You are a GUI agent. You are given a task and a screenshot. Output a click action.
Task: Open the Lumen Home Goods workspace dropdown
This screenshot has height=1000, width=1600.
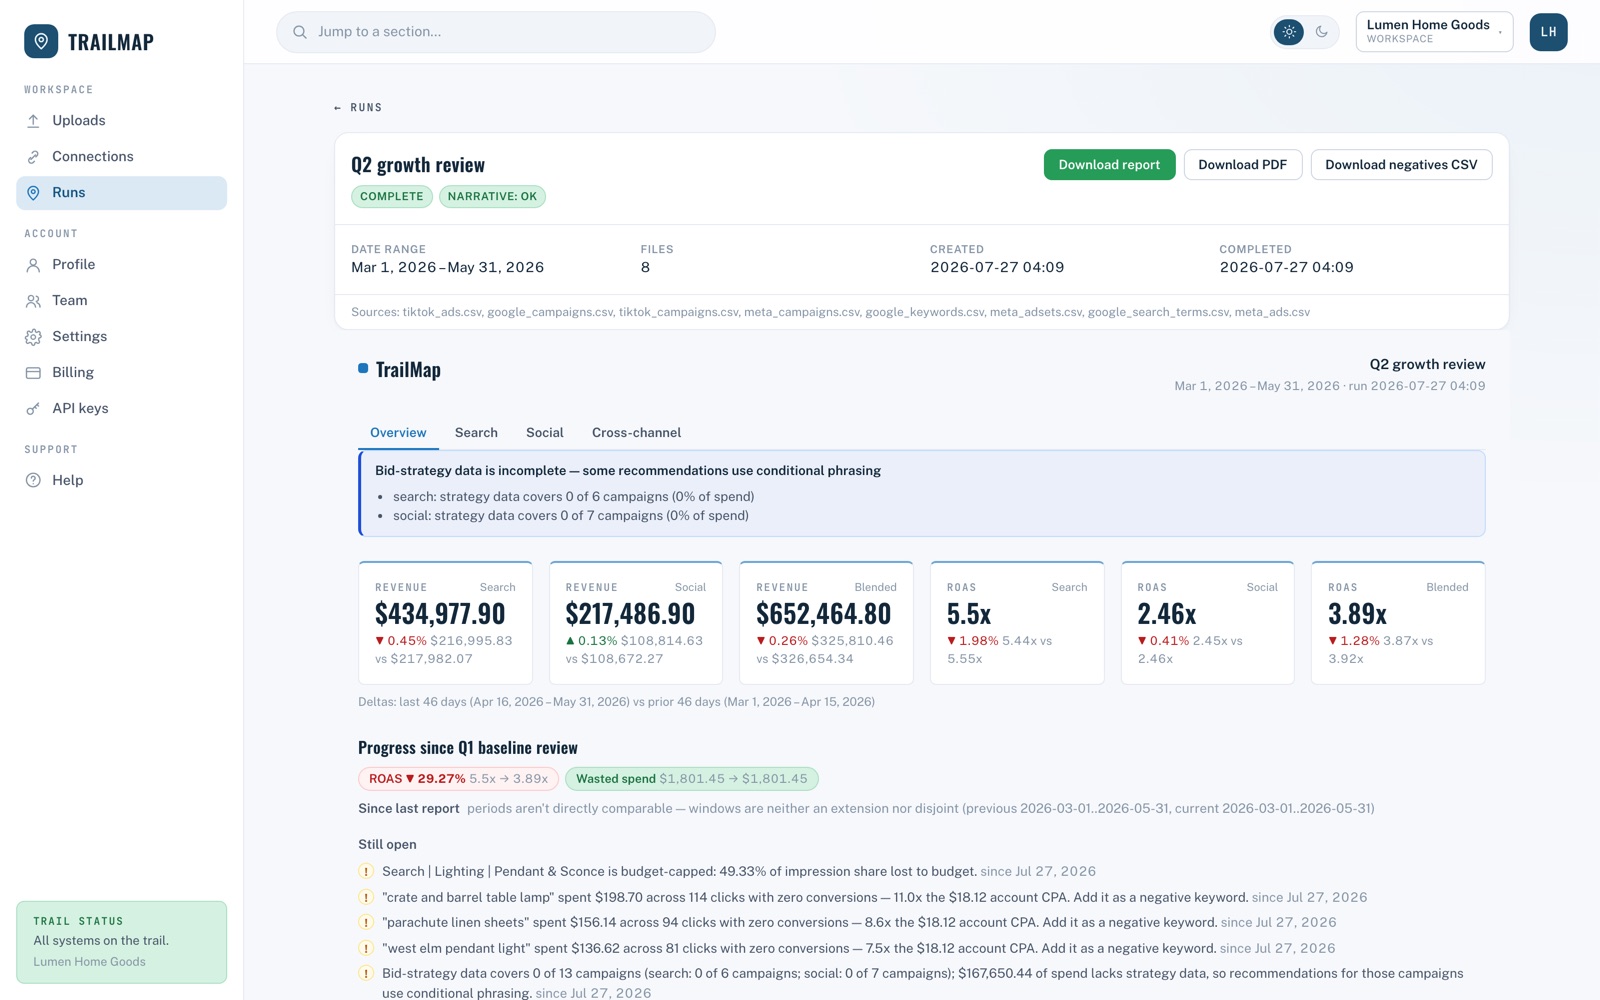pos(1434,32)
